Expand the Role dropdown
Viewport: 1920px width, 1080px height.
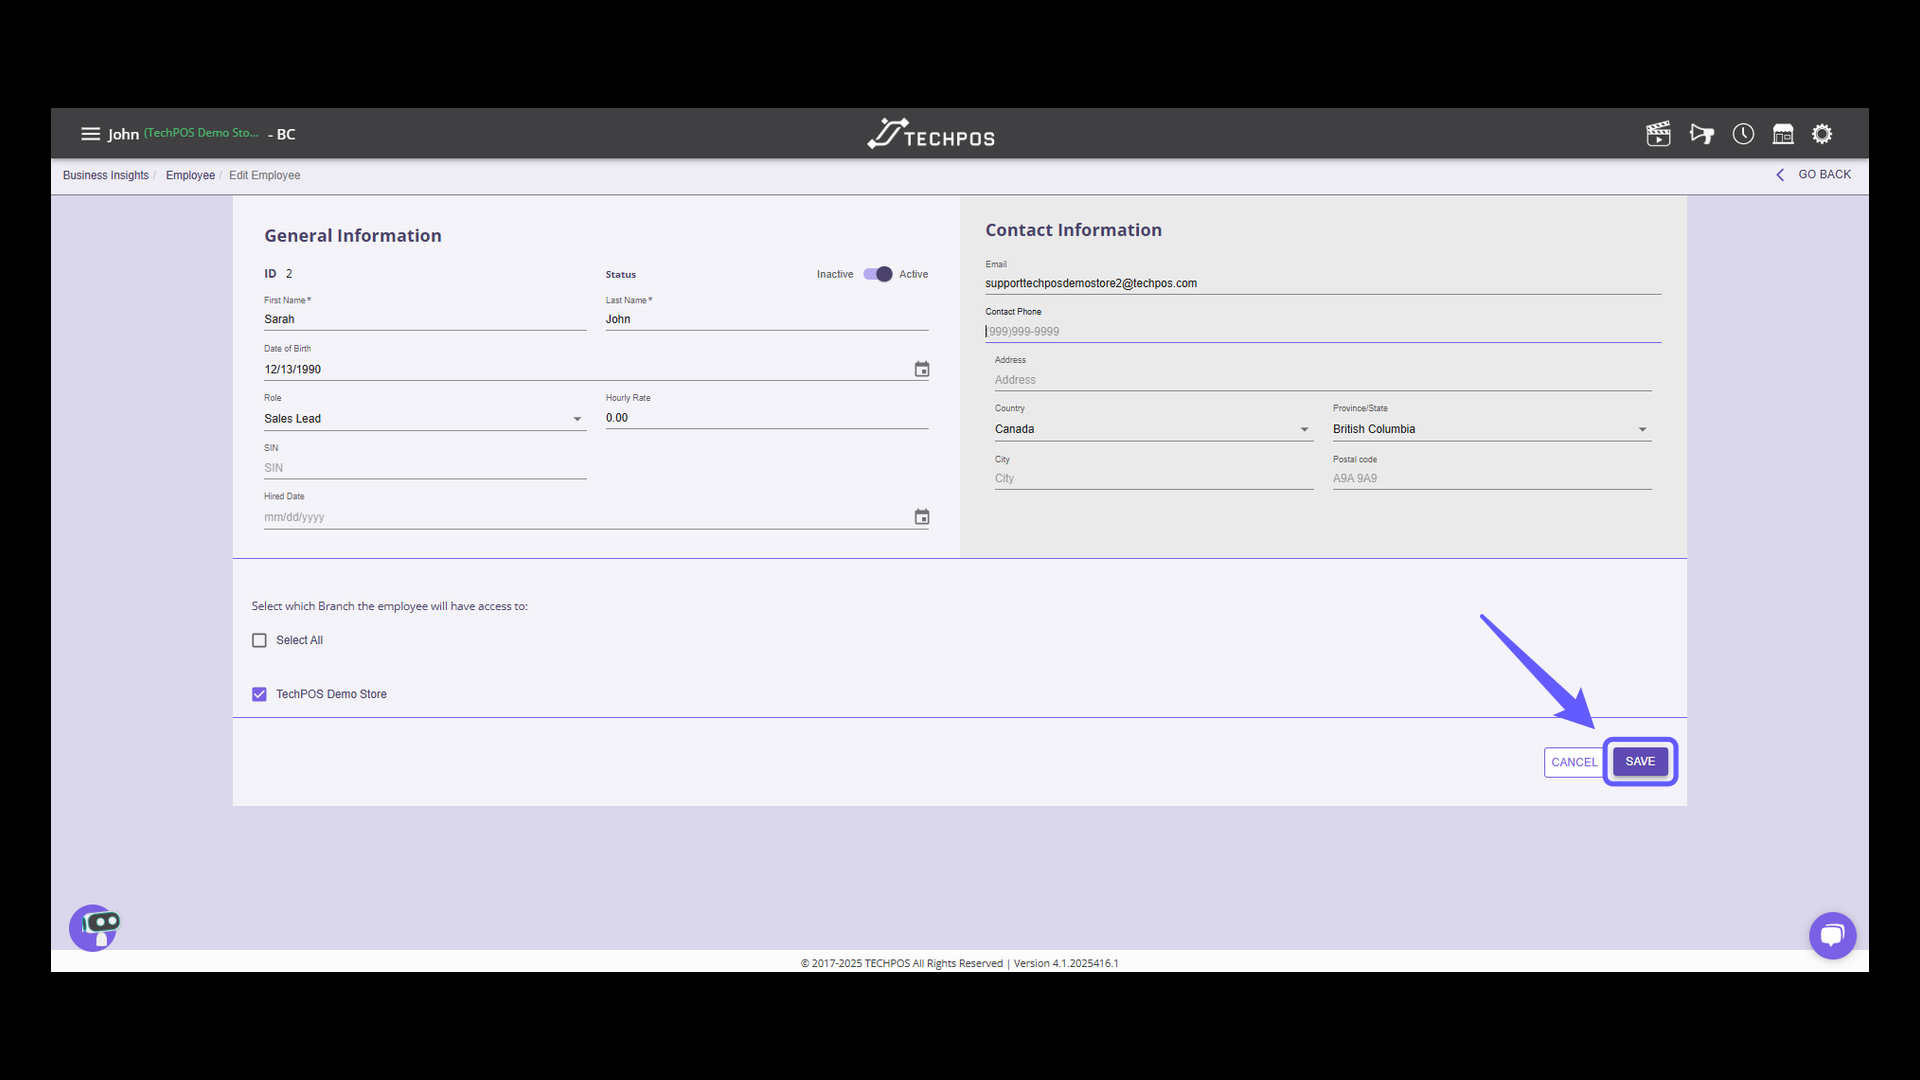[x=576, y=418]
